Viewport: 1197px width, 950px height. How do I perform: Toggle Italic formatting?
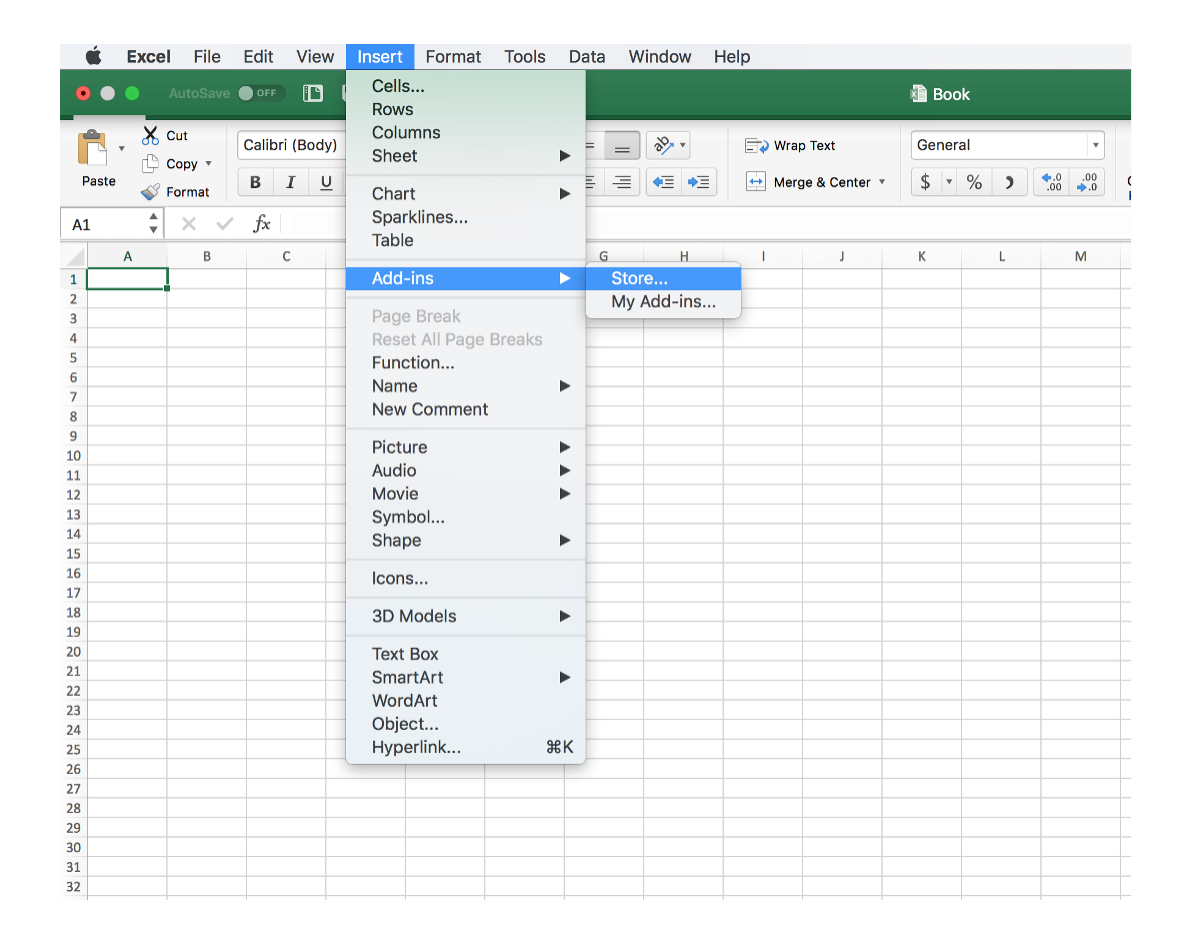click(290, 183)
